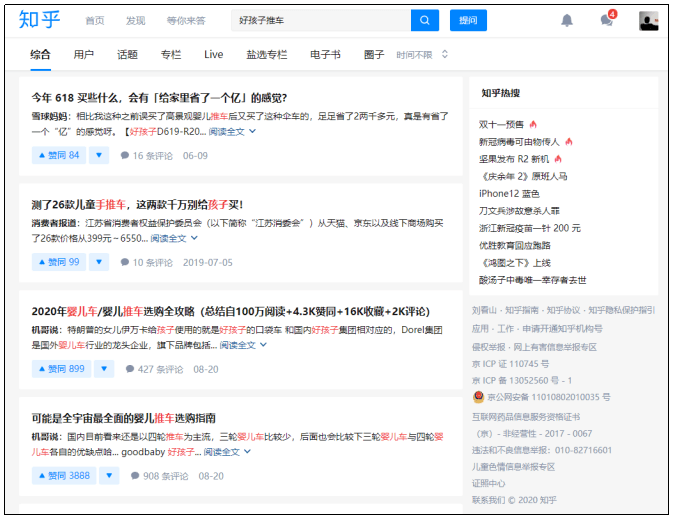Click the blue search magnifier button
Image resolution: width=675 pixels, height=521 pixels.
(x=424, y=20)
